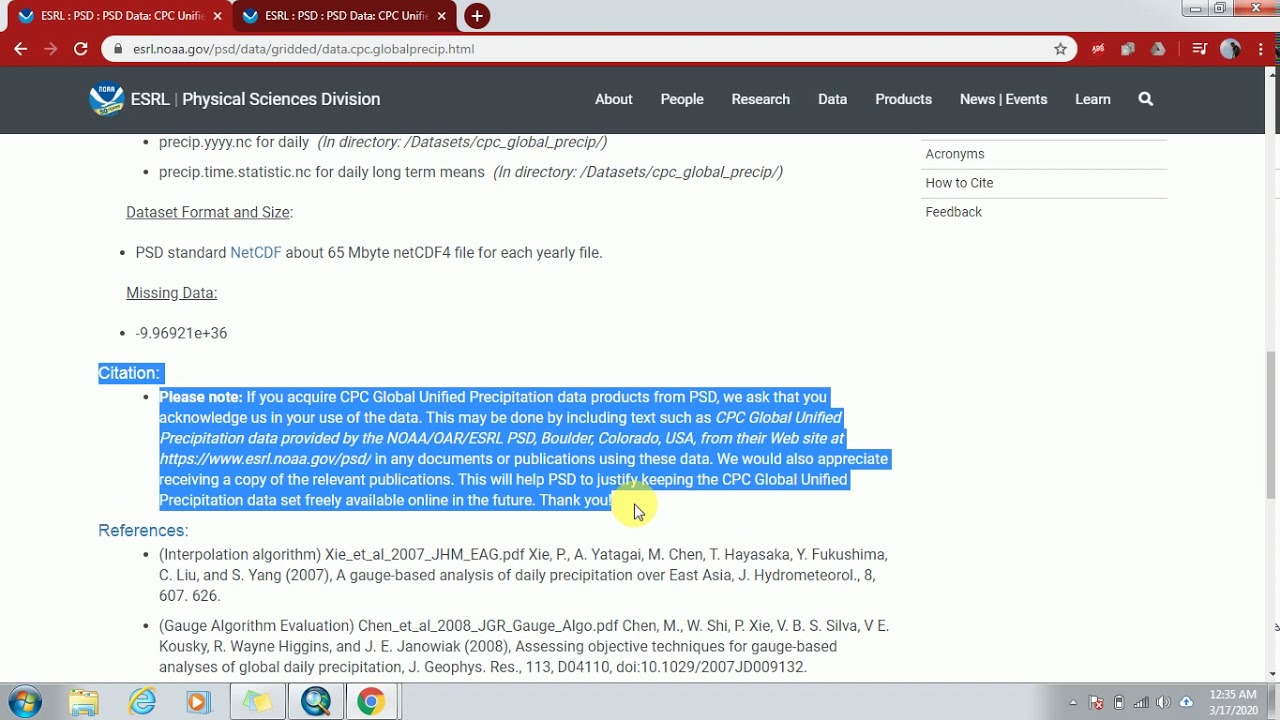Open the About menu

coord(614,99)
